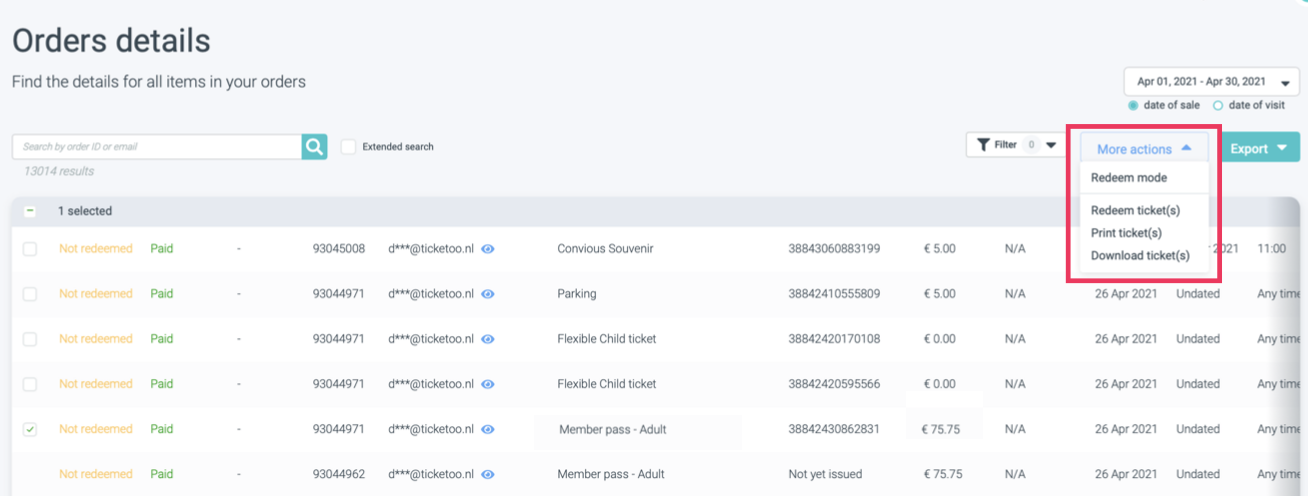Click eye icon in Parking row
This screenshot has height=496, width=1308.
488,294
